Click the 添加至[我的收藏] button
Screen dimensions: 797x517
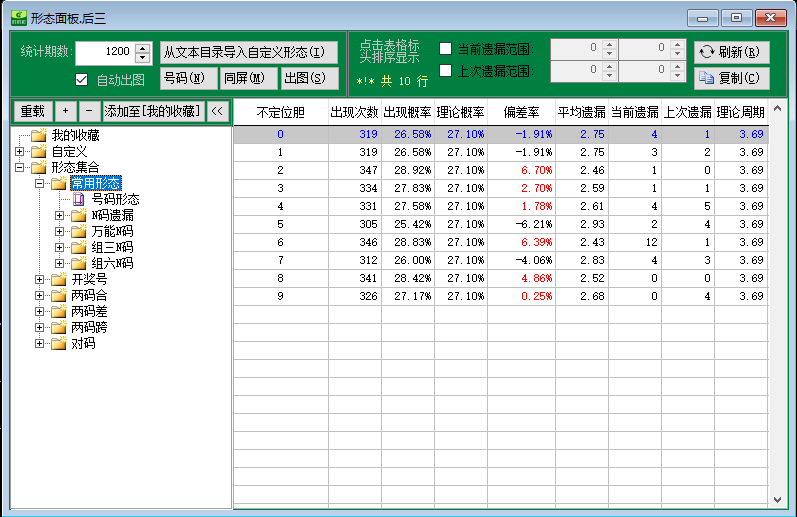click(x=153, y=111)
